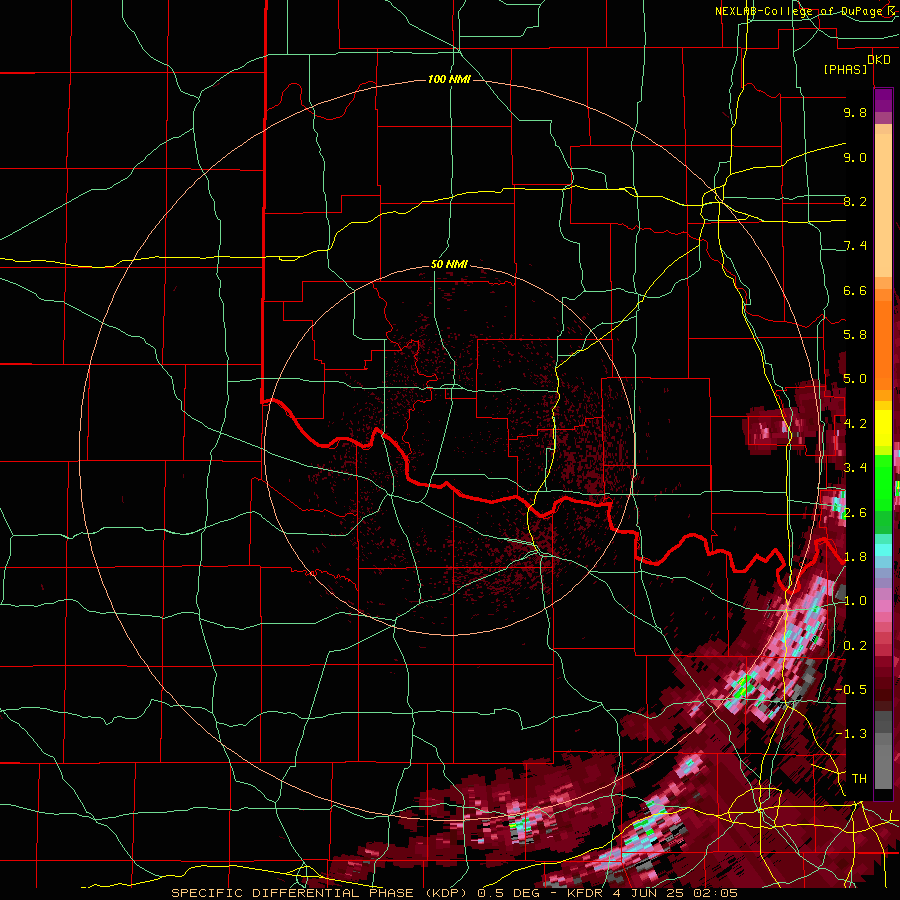Viewport: 900px width, 900px height.
Task: Click the TH threshold label on scale
Action: pyautogui.click(x=859, y=779)
